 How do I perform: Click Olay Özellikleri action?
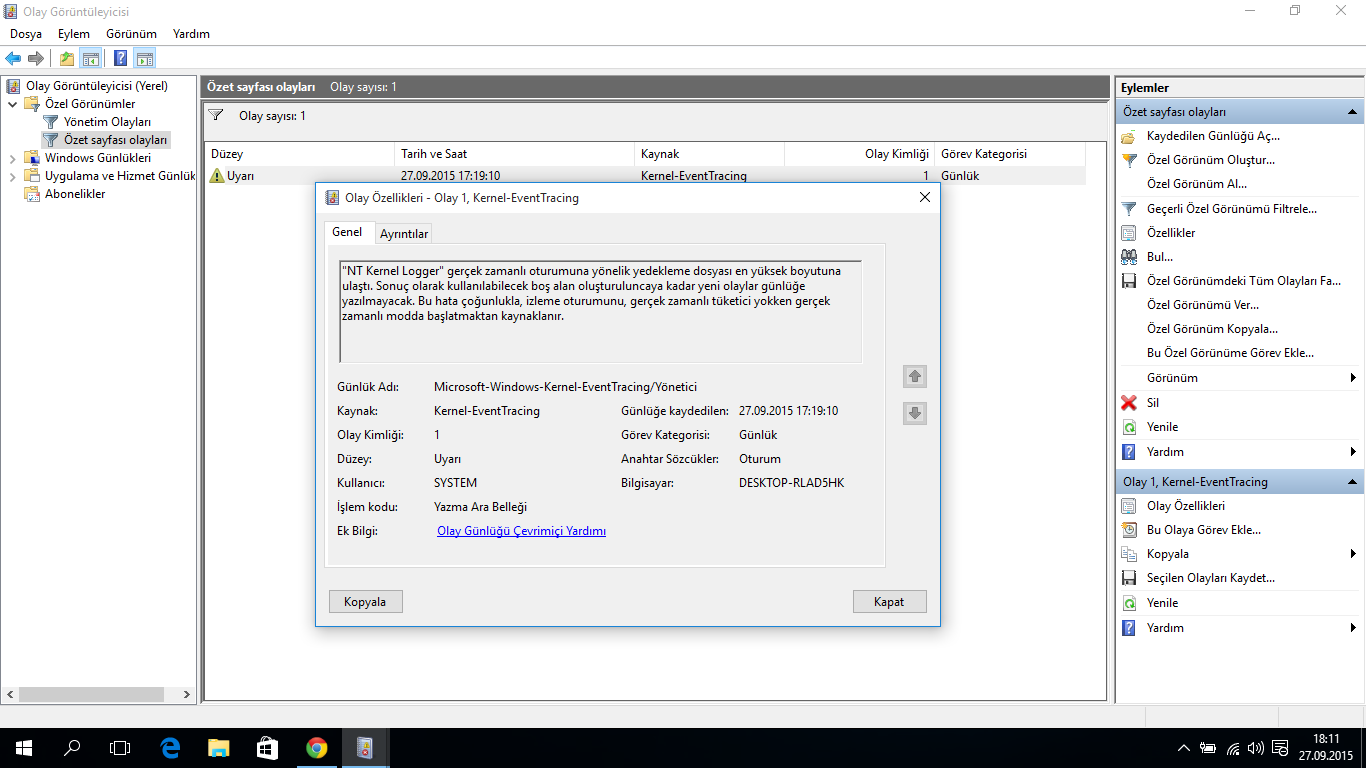click(x=1185, y=506)
